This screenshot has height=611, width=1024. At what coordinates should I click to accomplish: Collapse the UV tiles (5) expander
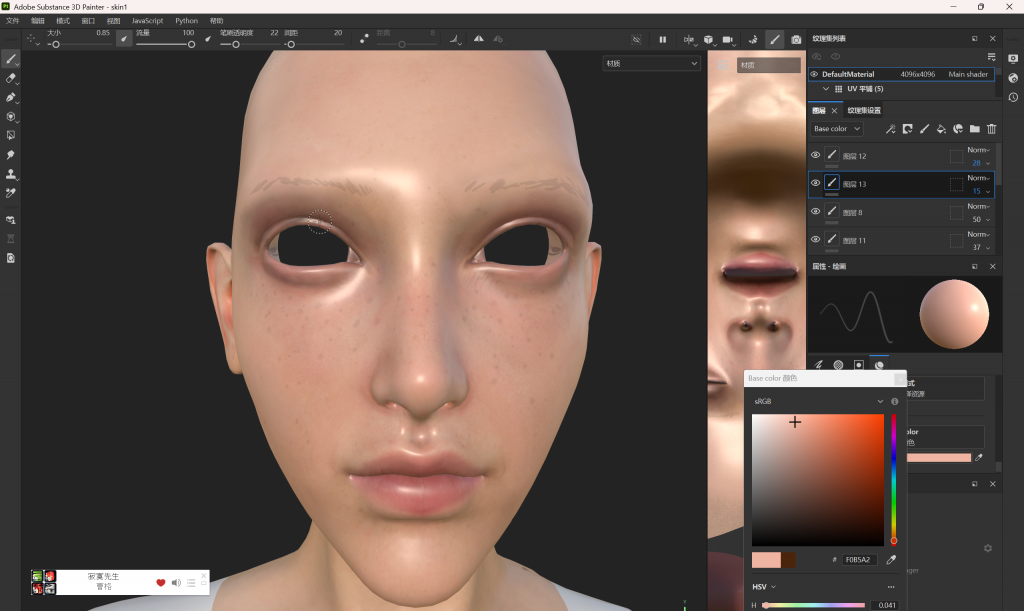tap(825, 89)
